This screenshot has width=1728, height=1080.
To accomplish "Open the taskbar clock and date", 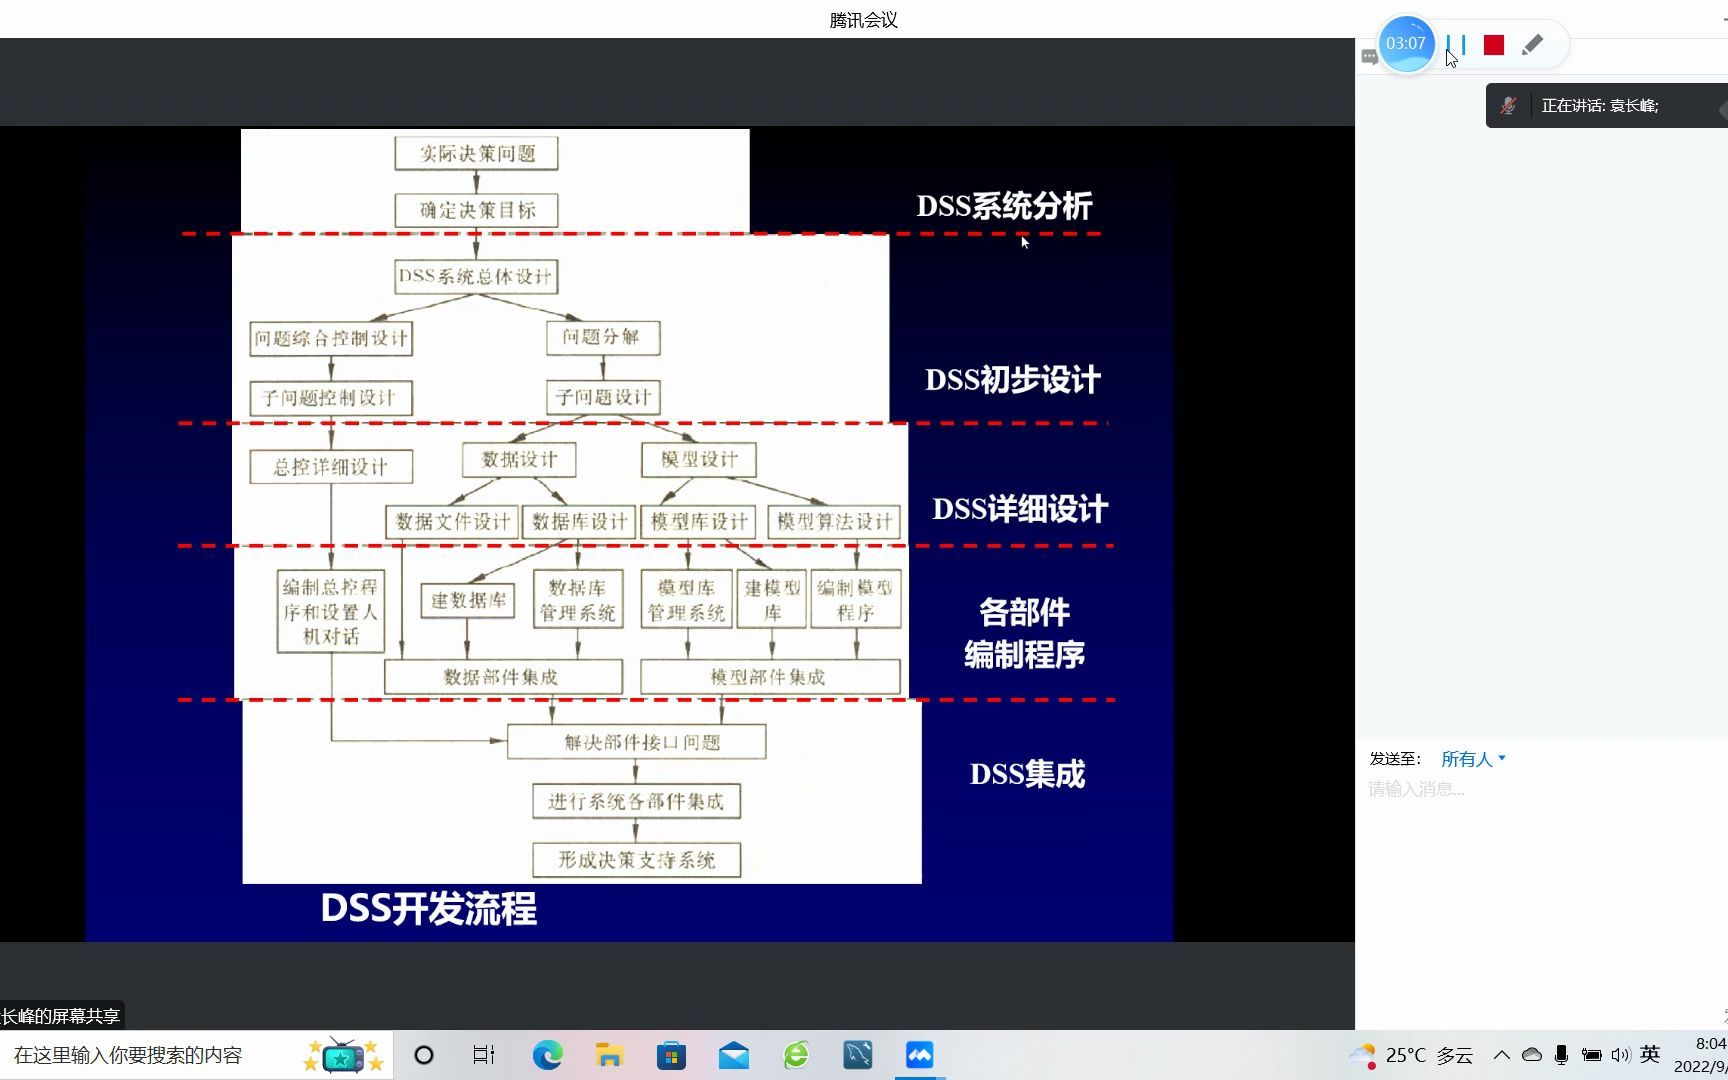I will pyautogui.click(x=1702, y=1055).
